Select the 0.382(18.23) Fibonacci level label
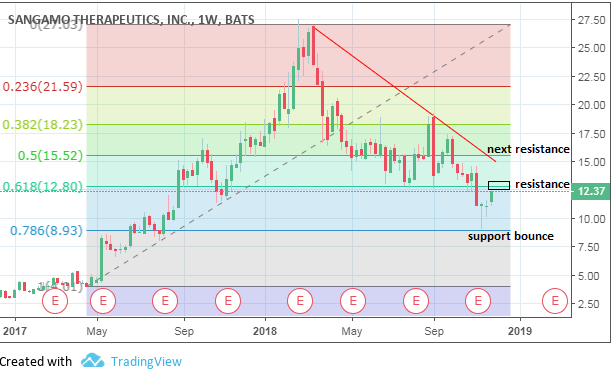The image size is (611, 376). pos(42,125)
